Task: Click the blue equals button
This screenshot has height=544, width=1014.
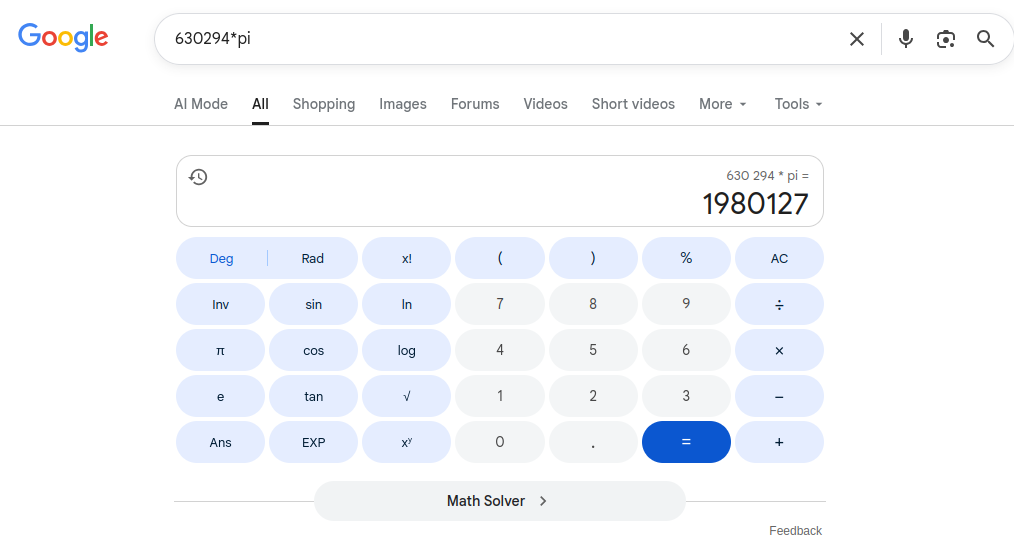Action: (686, 442)
